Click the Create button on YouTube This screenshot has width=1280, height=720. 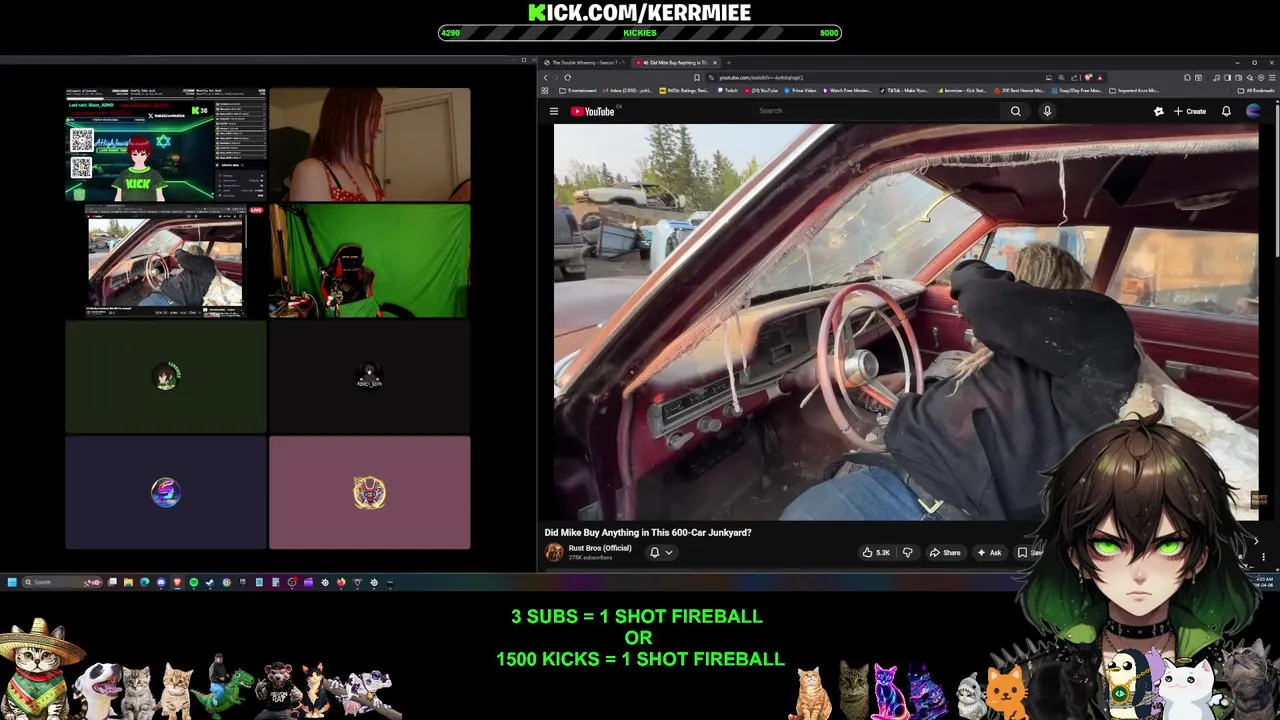point(1190,111)
